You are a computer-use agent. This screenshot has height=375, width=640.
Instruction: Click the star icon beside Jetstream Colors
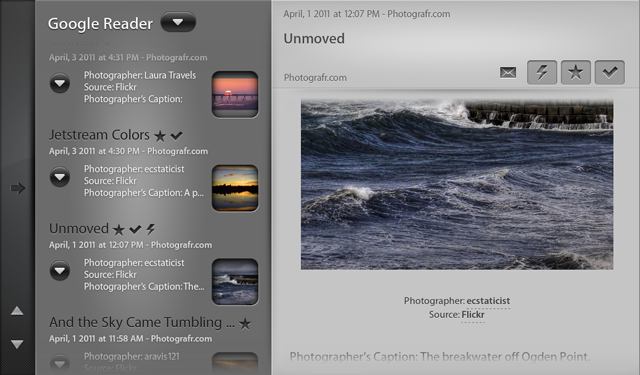160,136
